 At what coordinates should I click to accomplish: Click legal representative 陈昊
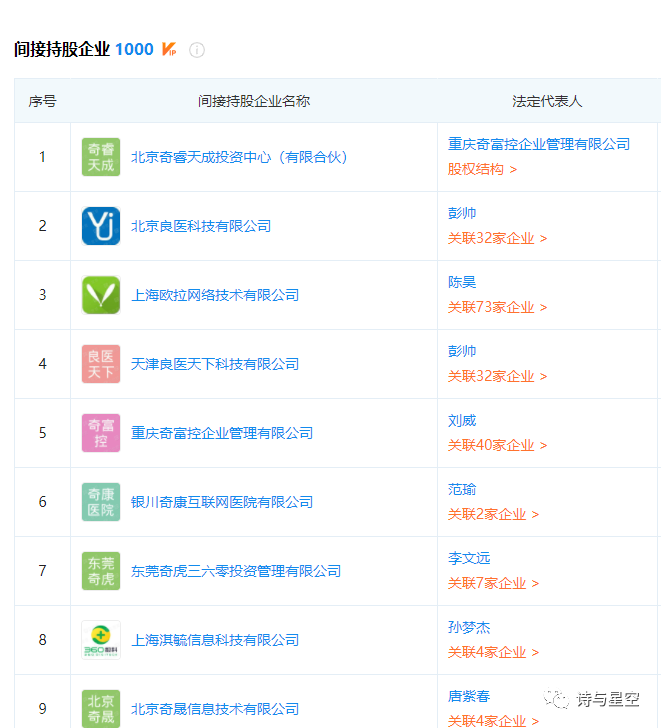[462, 282]
